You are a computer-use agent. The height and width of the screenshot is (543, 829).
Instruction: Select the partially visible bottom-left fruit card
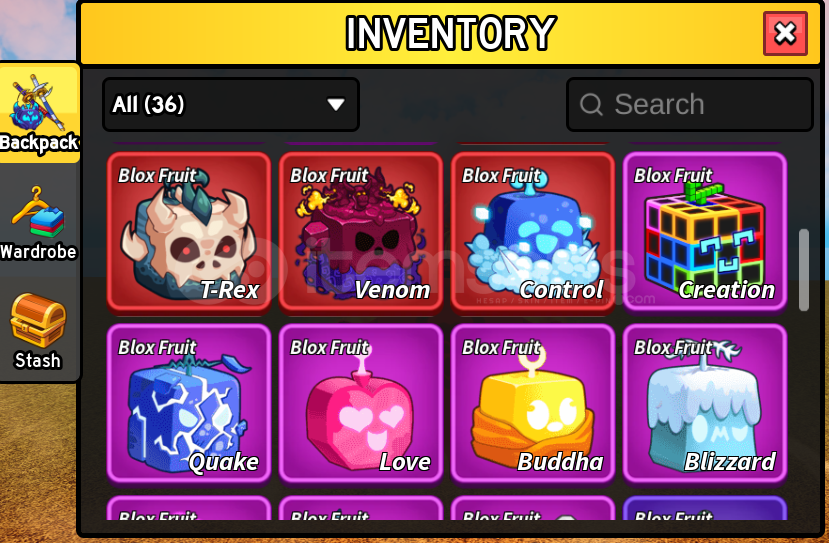click(x=189, y=508)
